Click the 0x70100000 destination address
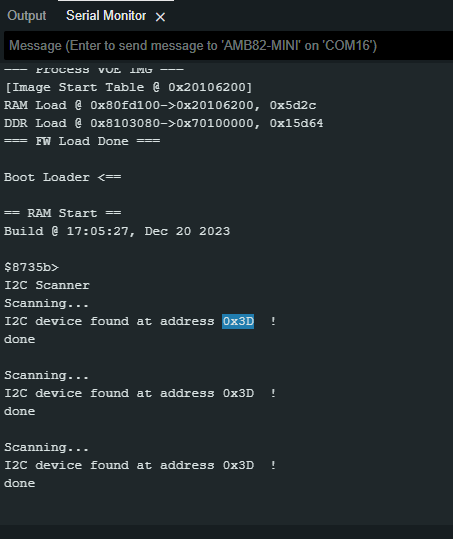 coord(215,123)
